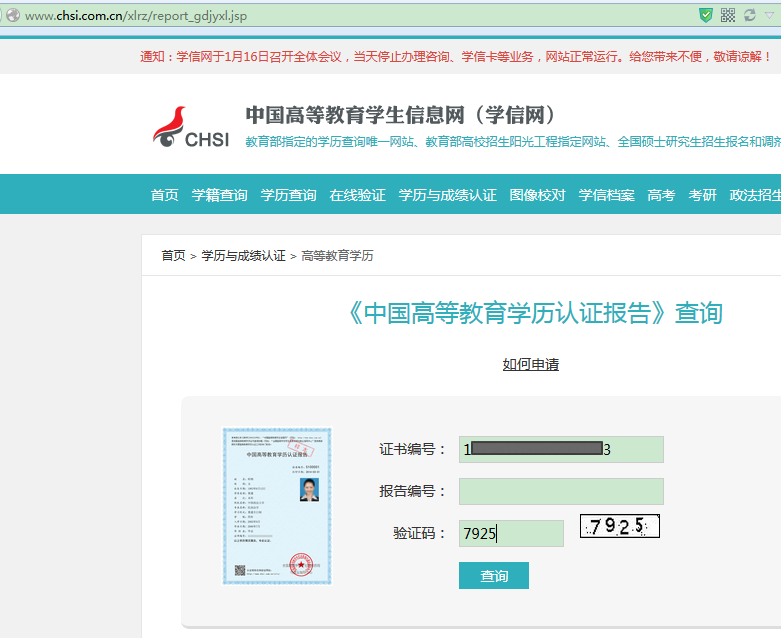Click the 《中国高等教育学历认证报告》查询 heading
Image resolution: width=781 pixels, height=638 pixels.
coord(534,313)
